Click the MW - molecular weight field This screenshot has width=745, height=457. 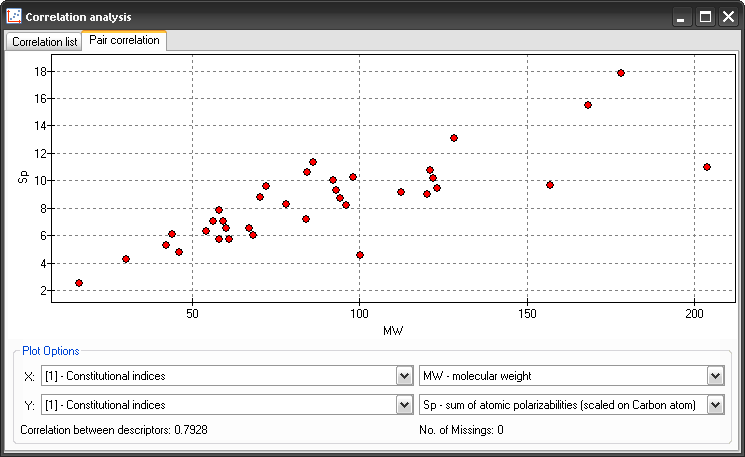click(572, 376)
